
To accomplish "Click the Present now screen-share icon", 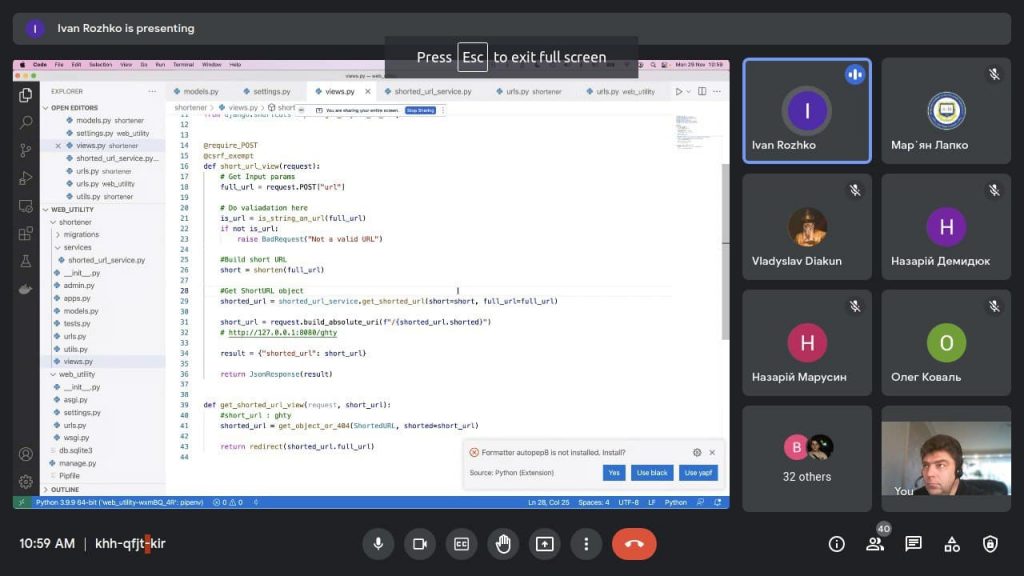I will tap(544, 544).
